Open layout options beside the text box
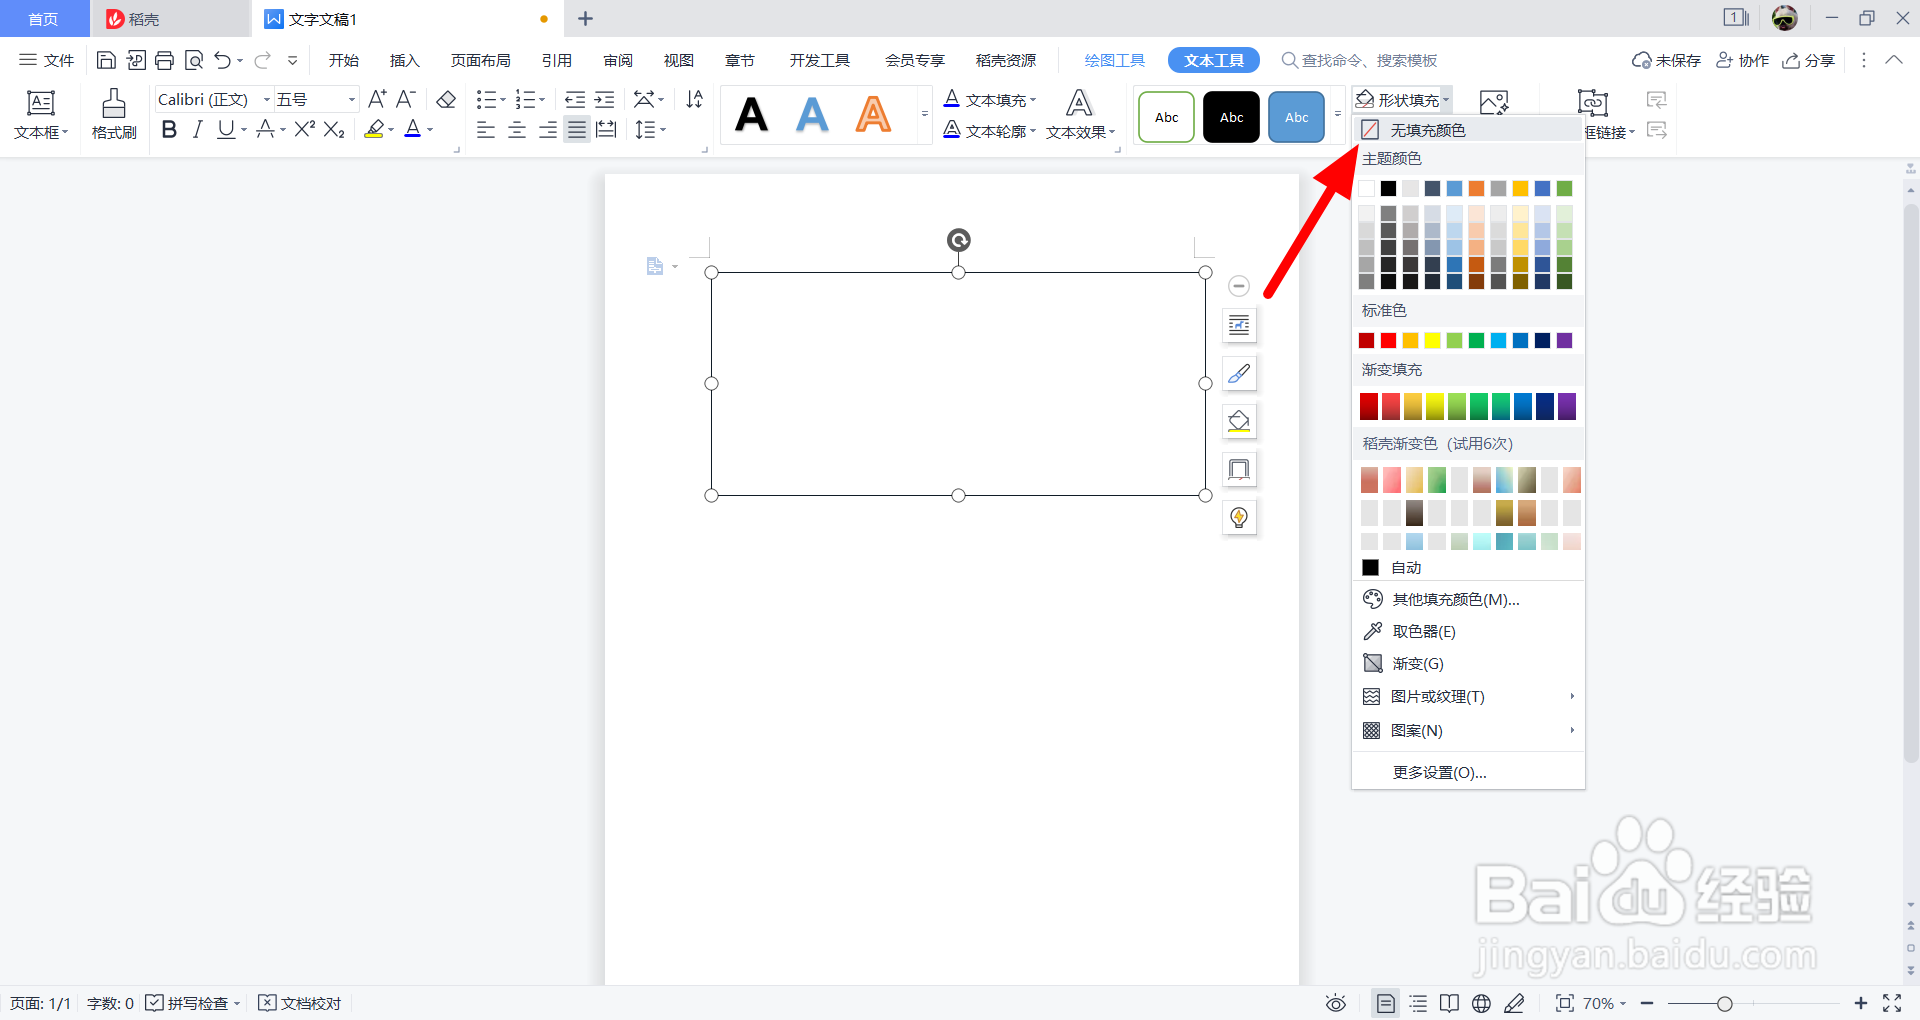Screen dimensions: 1920x1020 coord(1239,325)
